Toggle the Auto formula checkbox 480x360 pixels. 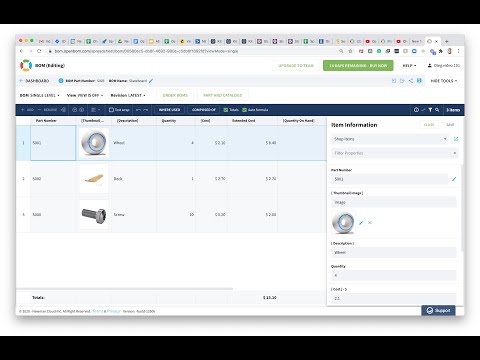(x=244, y=110)
